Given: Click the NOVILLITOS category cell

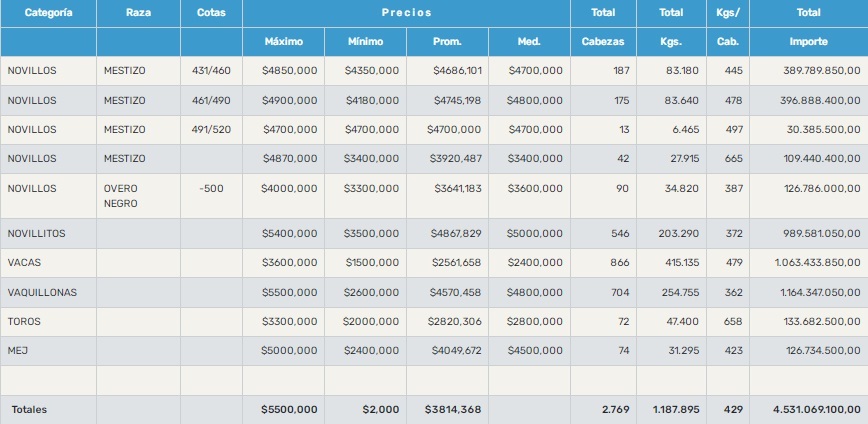Looking at the screenshot, I should click(x=36, y=233).
